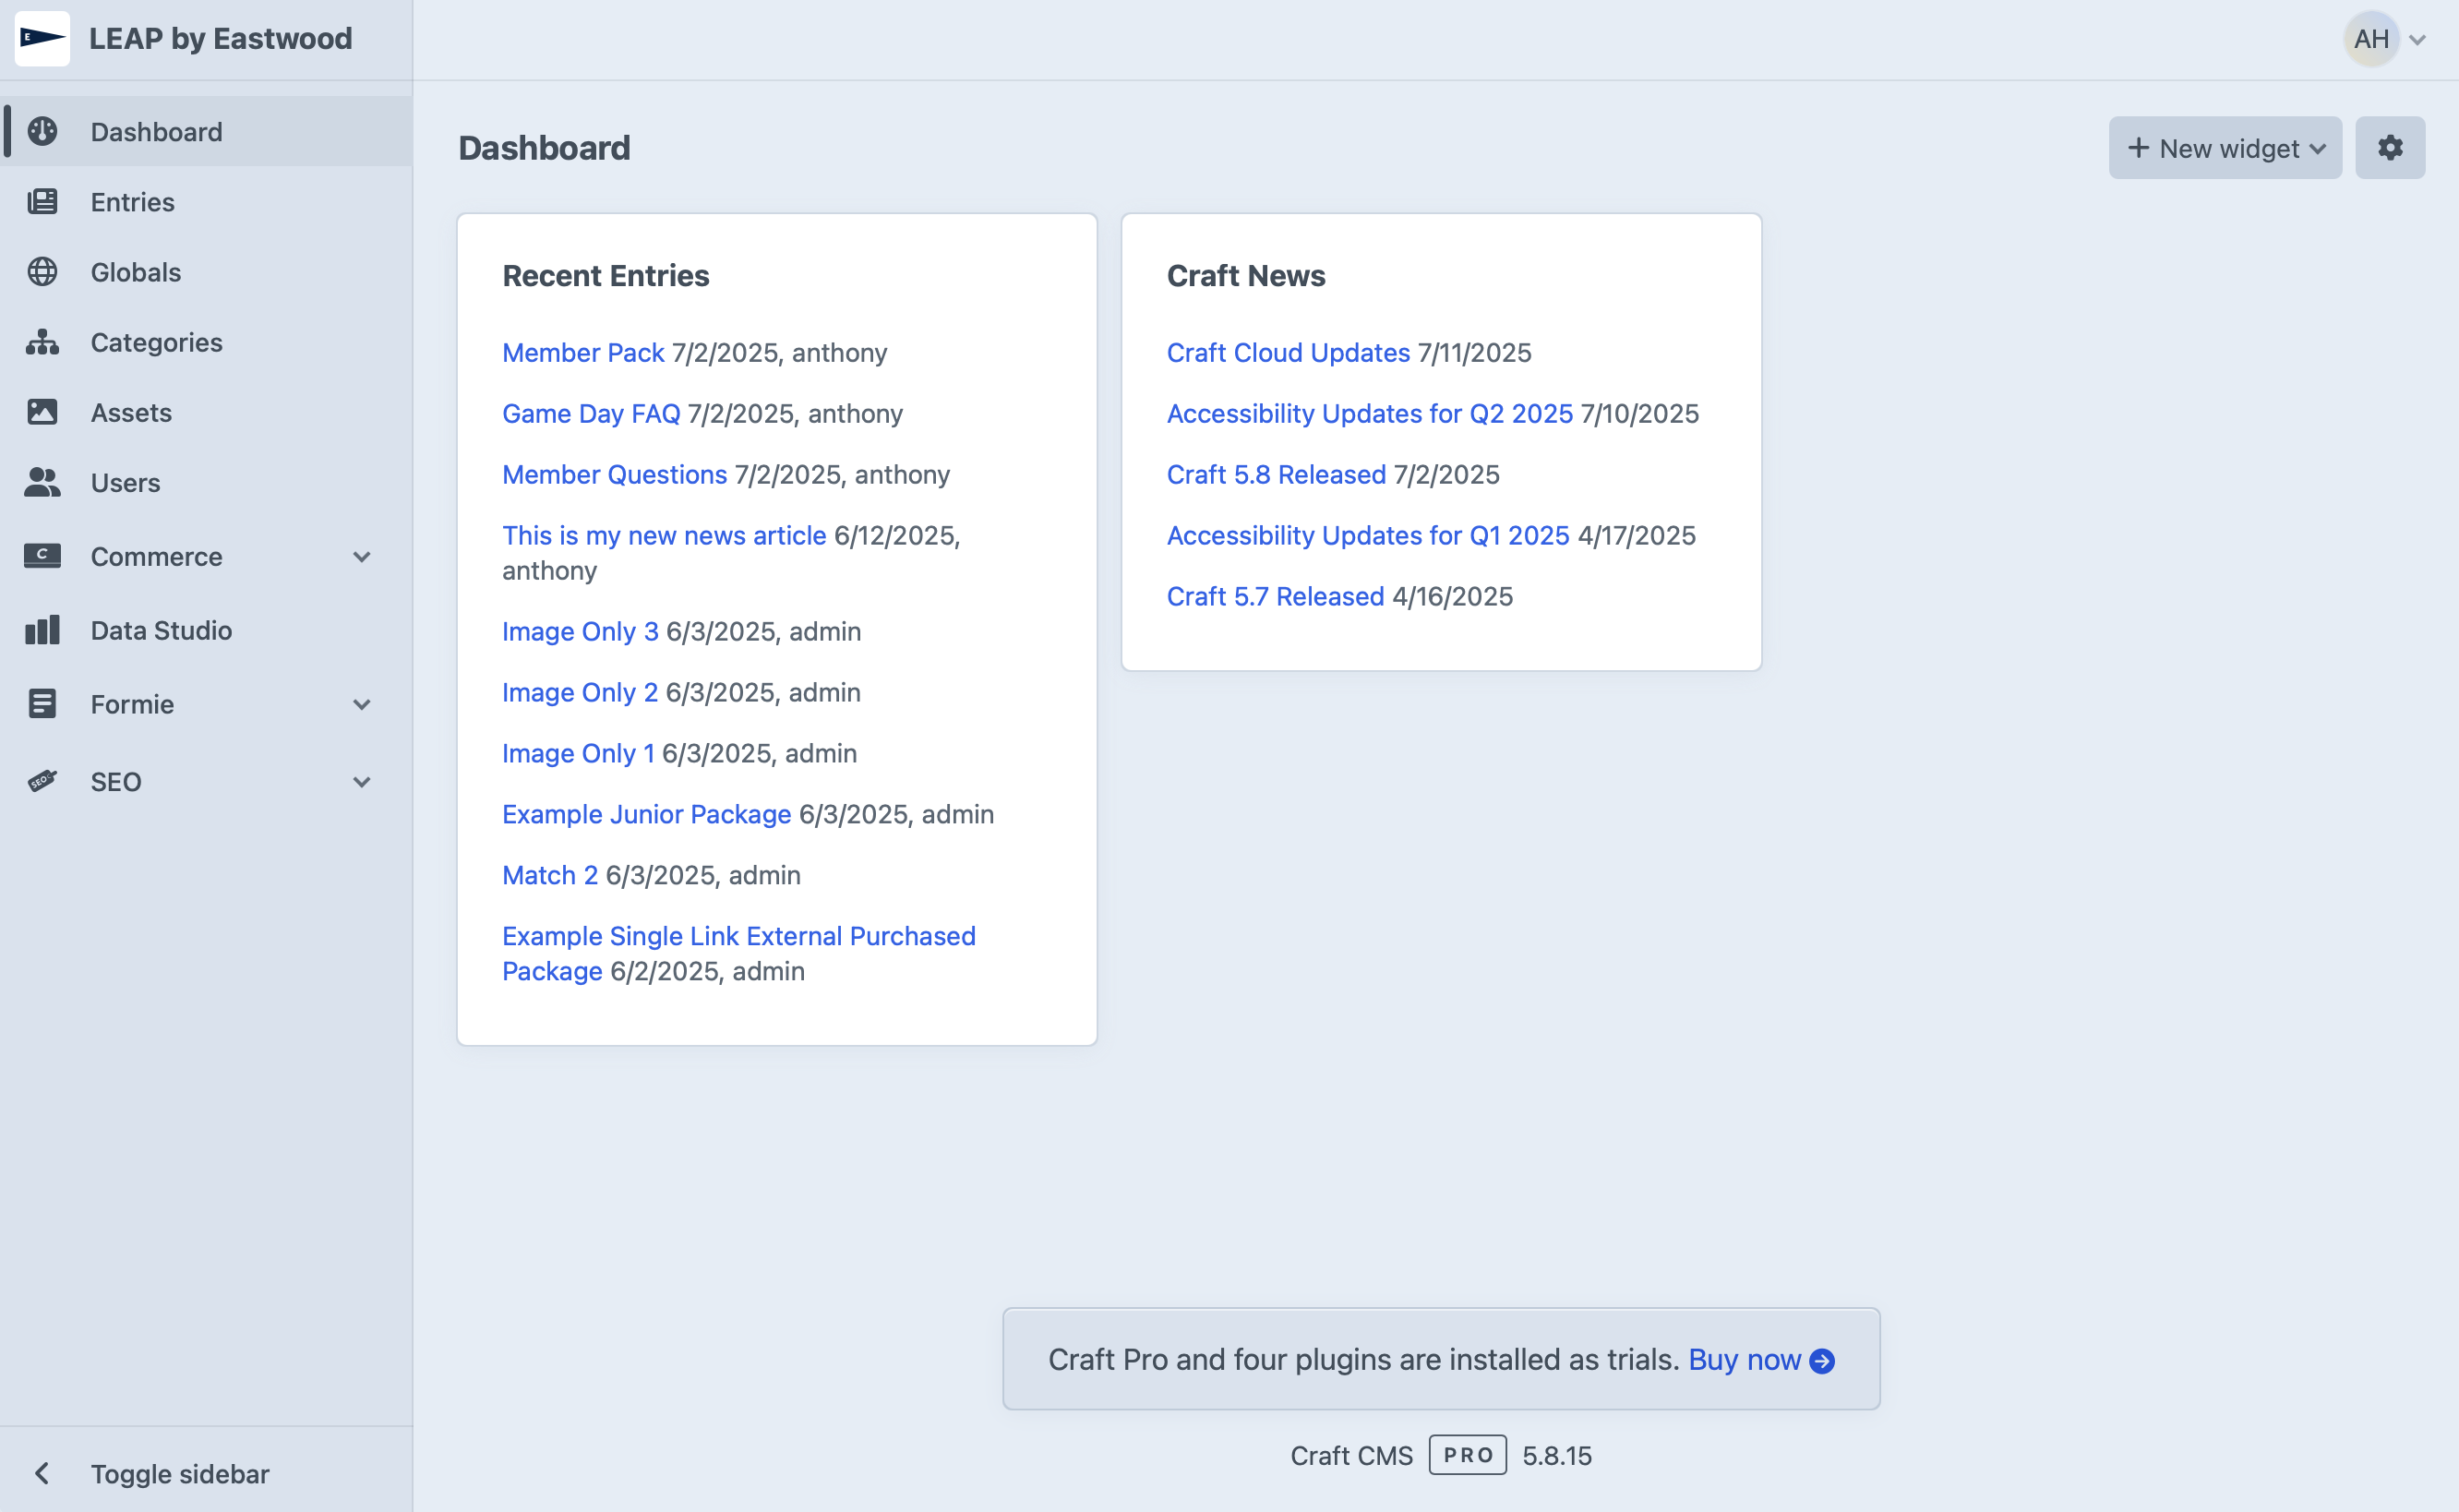
Task: Expand the SEO submenu chevron
Action: tap(362, 782)
